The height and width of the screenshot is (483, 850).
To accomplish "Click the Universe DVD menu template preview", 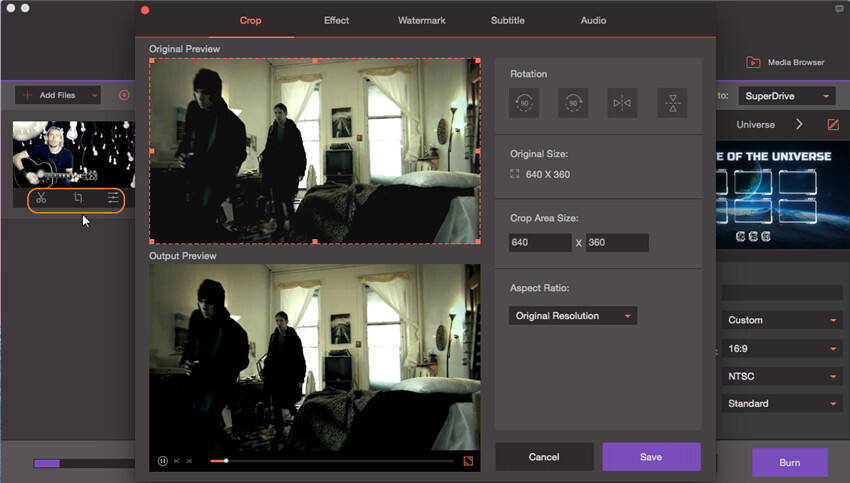I will pos(783,195).
